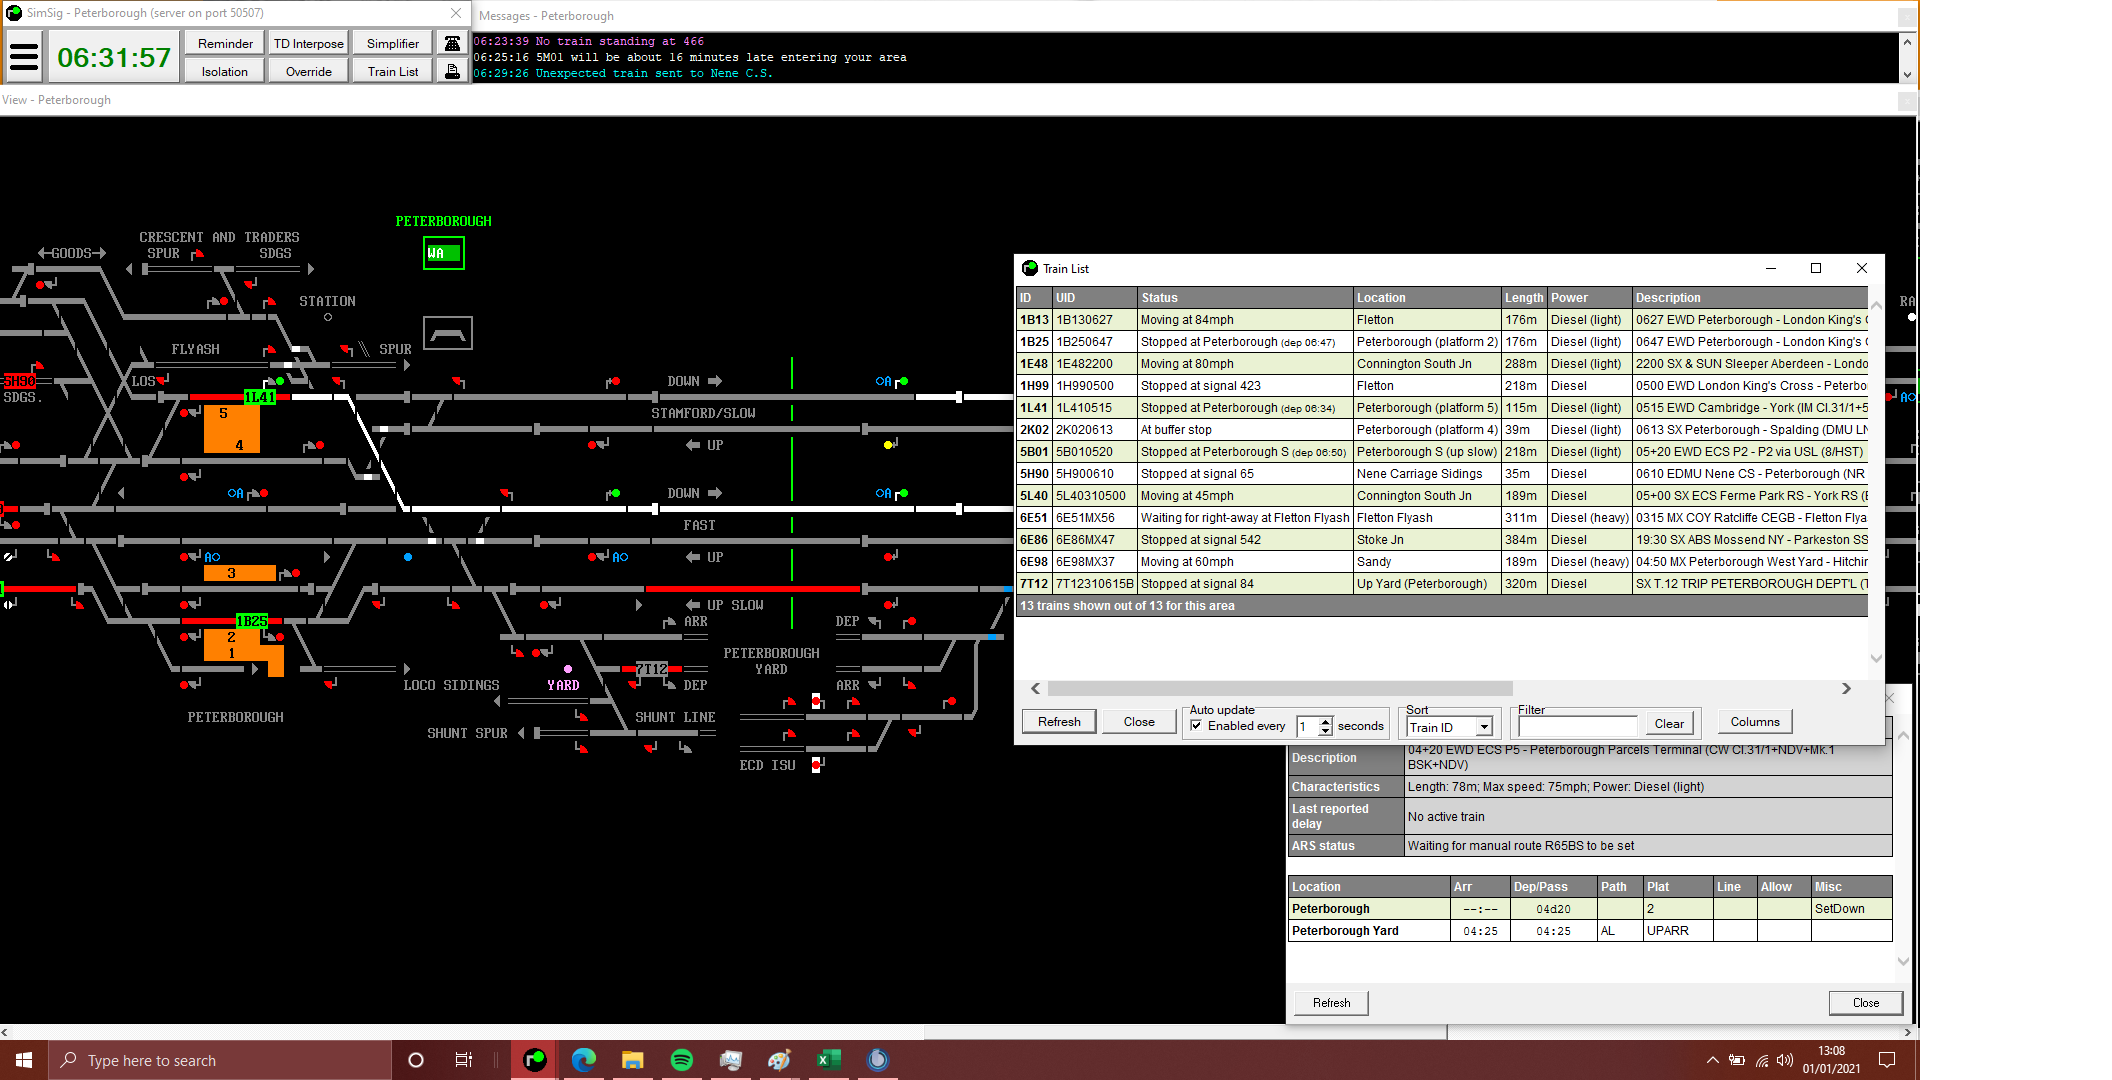This screenshot has width=2112, height=1080.
Task: Click the blue dot on the Up Fast line
Action: tap(408, 557)
